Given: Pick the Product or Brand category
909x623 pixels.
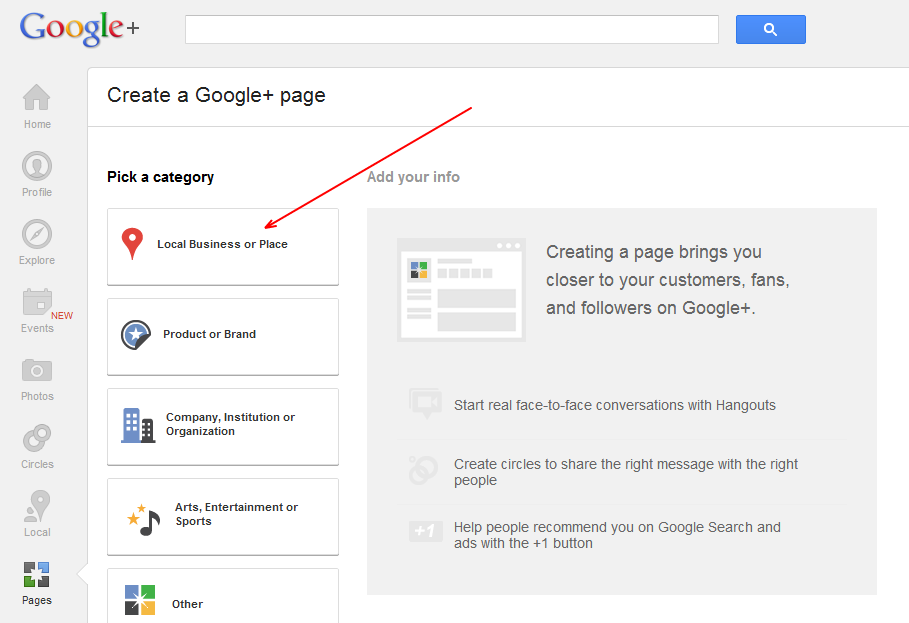Looking at the screenshot, I should coord(223,336).
